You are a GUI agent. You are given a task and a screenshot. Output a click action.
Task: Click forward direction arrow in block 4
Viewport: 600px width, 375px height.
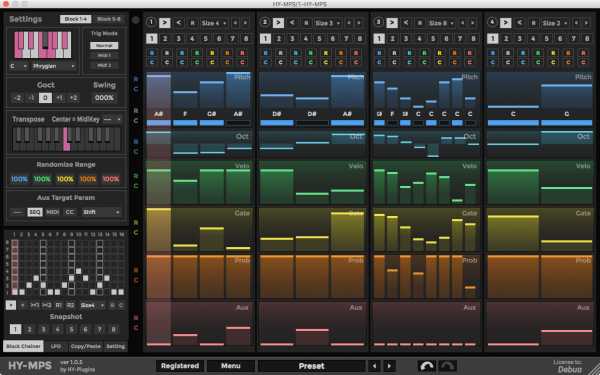click(x=505, y=23)
